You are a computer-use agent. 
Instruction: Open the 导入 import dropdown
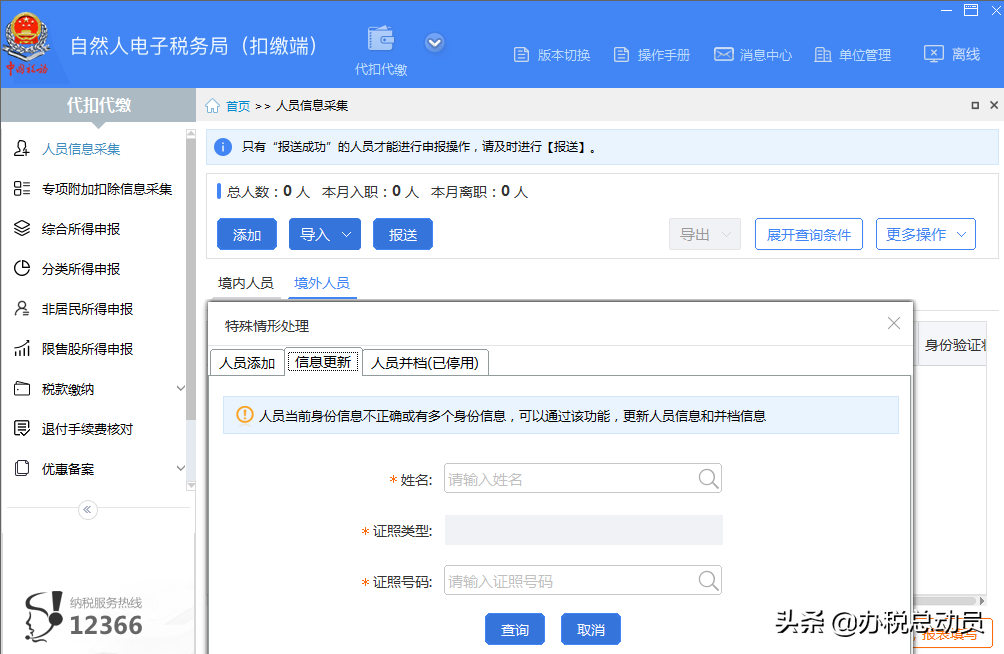click(324, 233)
